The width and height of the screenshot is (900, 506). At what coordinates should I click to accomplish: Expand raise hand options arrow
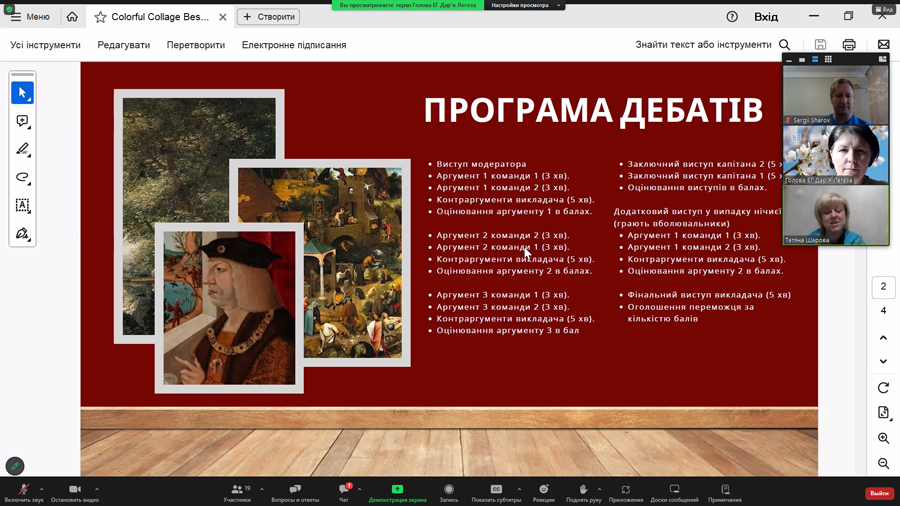(599, 489)
